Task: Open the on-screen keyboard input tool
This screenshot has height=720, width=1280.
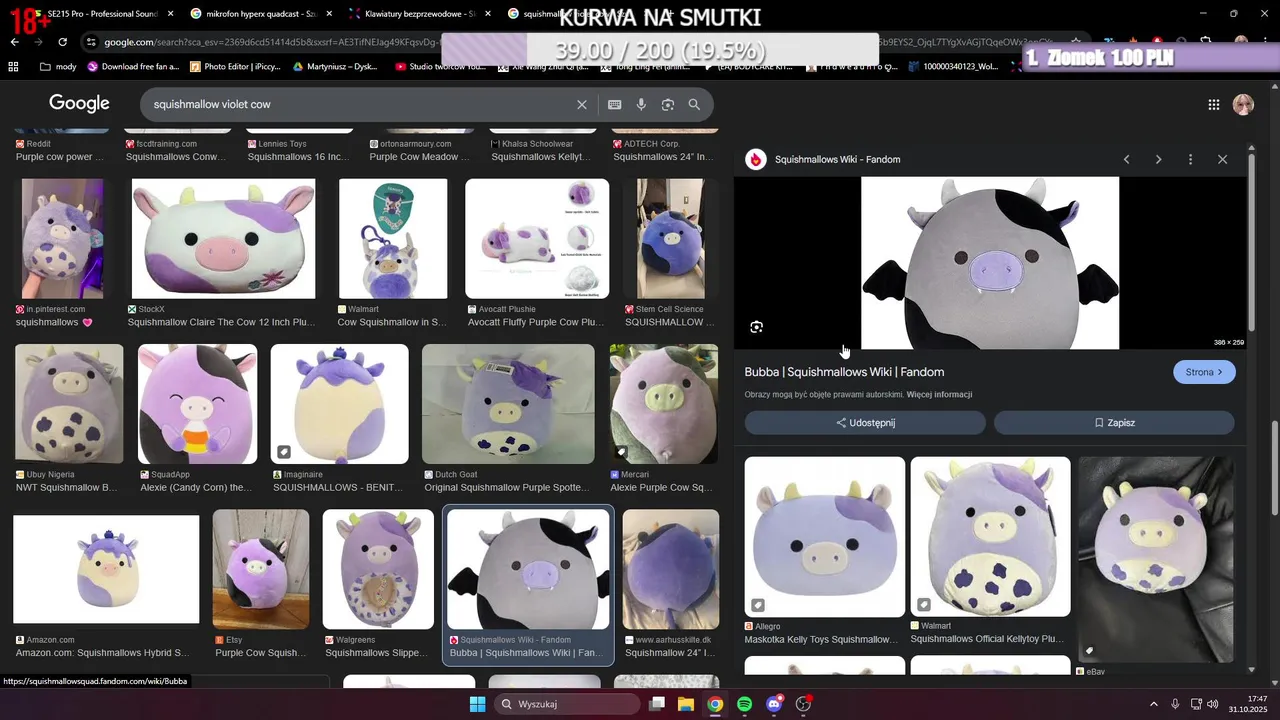Action: click(615, 104)
